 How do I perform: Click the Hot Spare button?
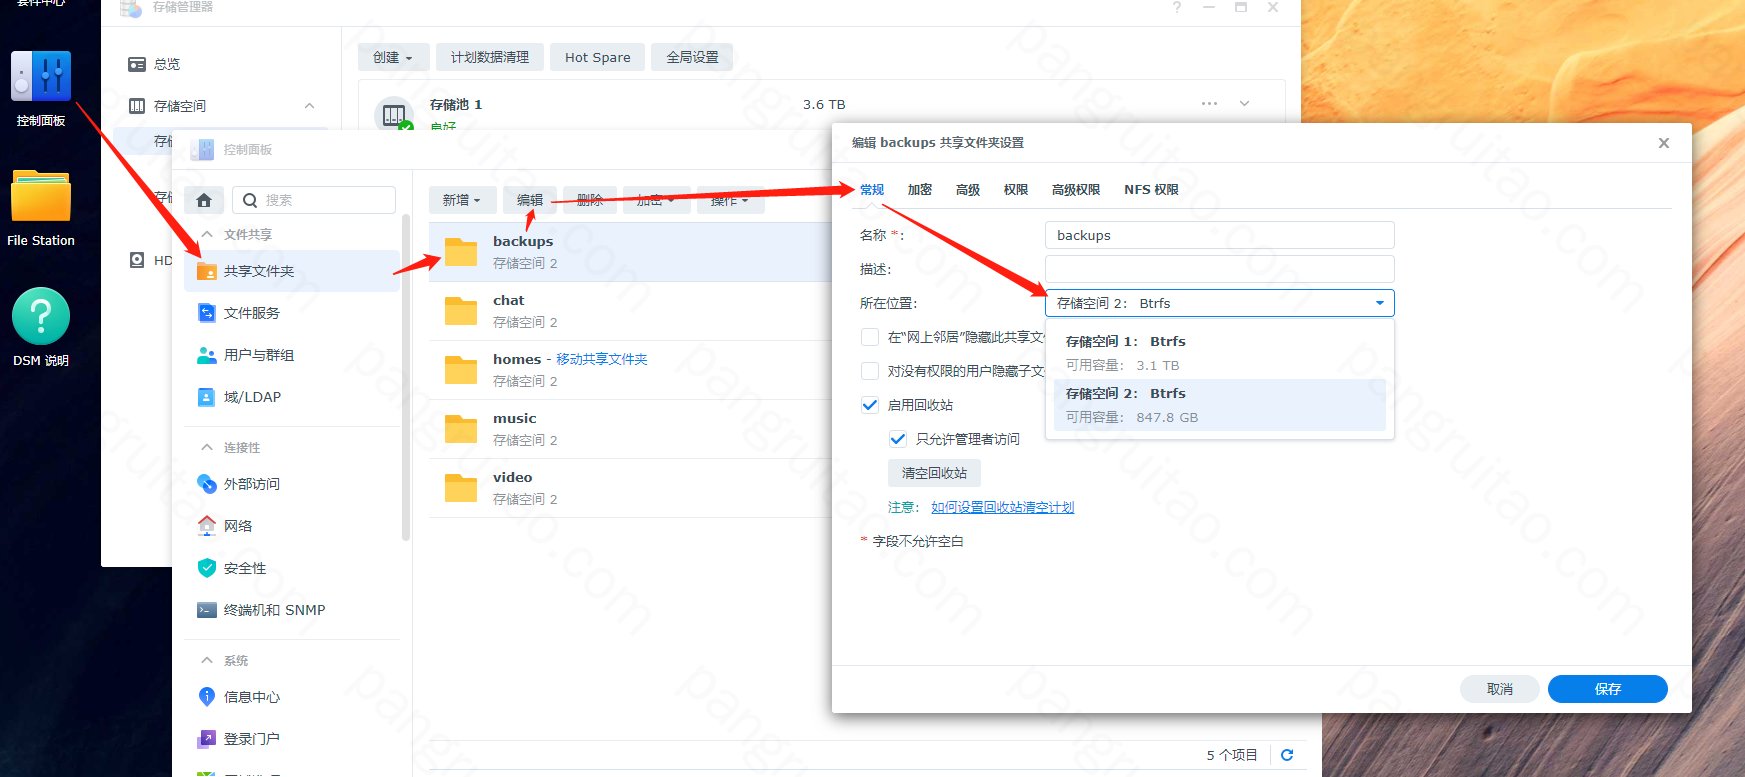pos(598,57)
